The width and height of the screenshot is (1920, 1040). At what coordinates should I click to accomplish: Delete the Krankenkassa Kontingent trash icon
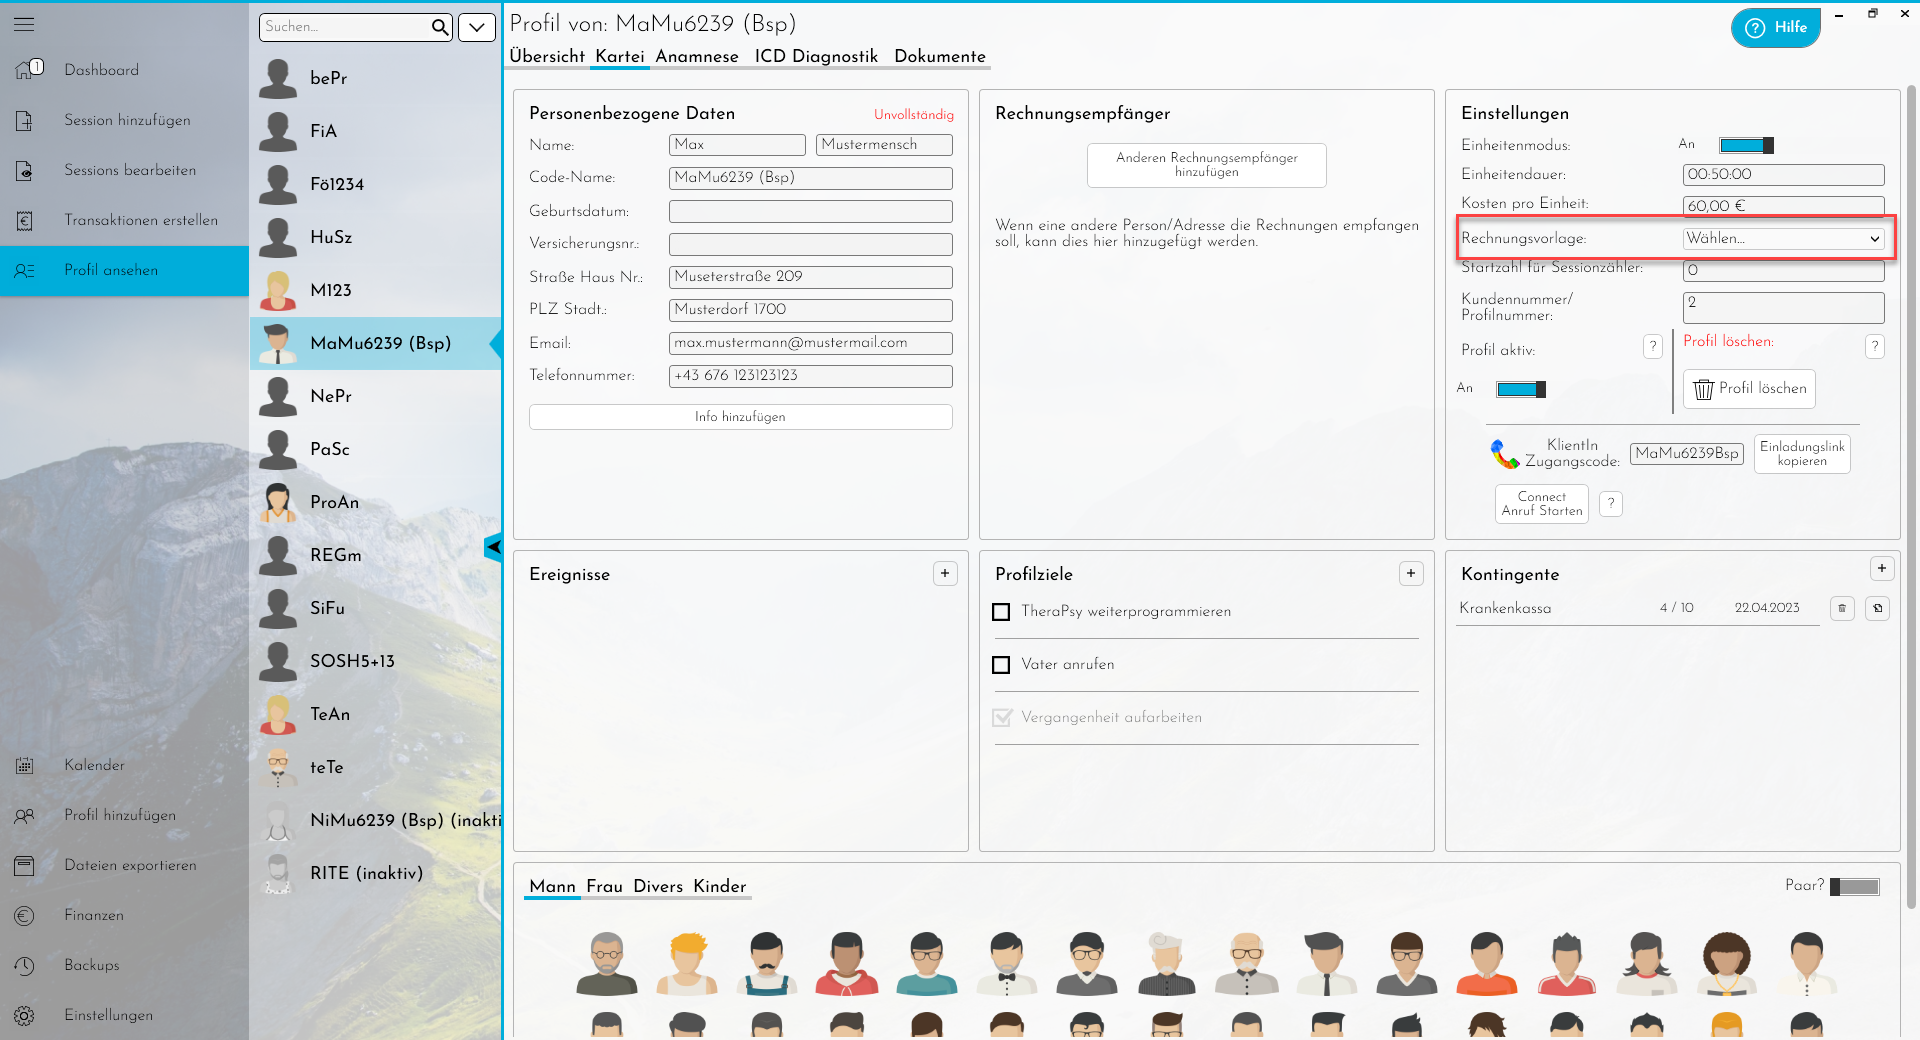[x=1842, y=608]
